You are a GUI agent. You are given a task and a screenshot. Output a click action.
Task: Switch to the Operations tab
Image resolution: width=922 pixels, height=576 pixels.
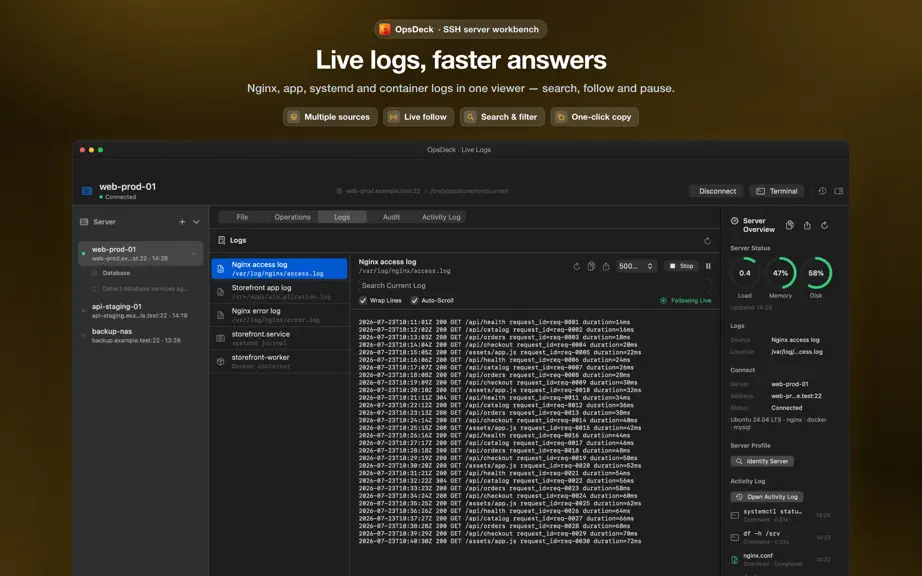tap(292, 217)
